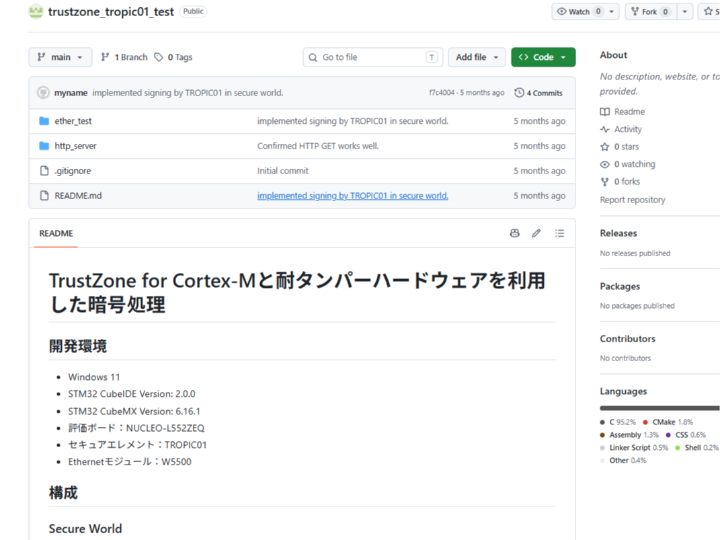
Task: Open the 1 Branch link
Action: [124, 57]
